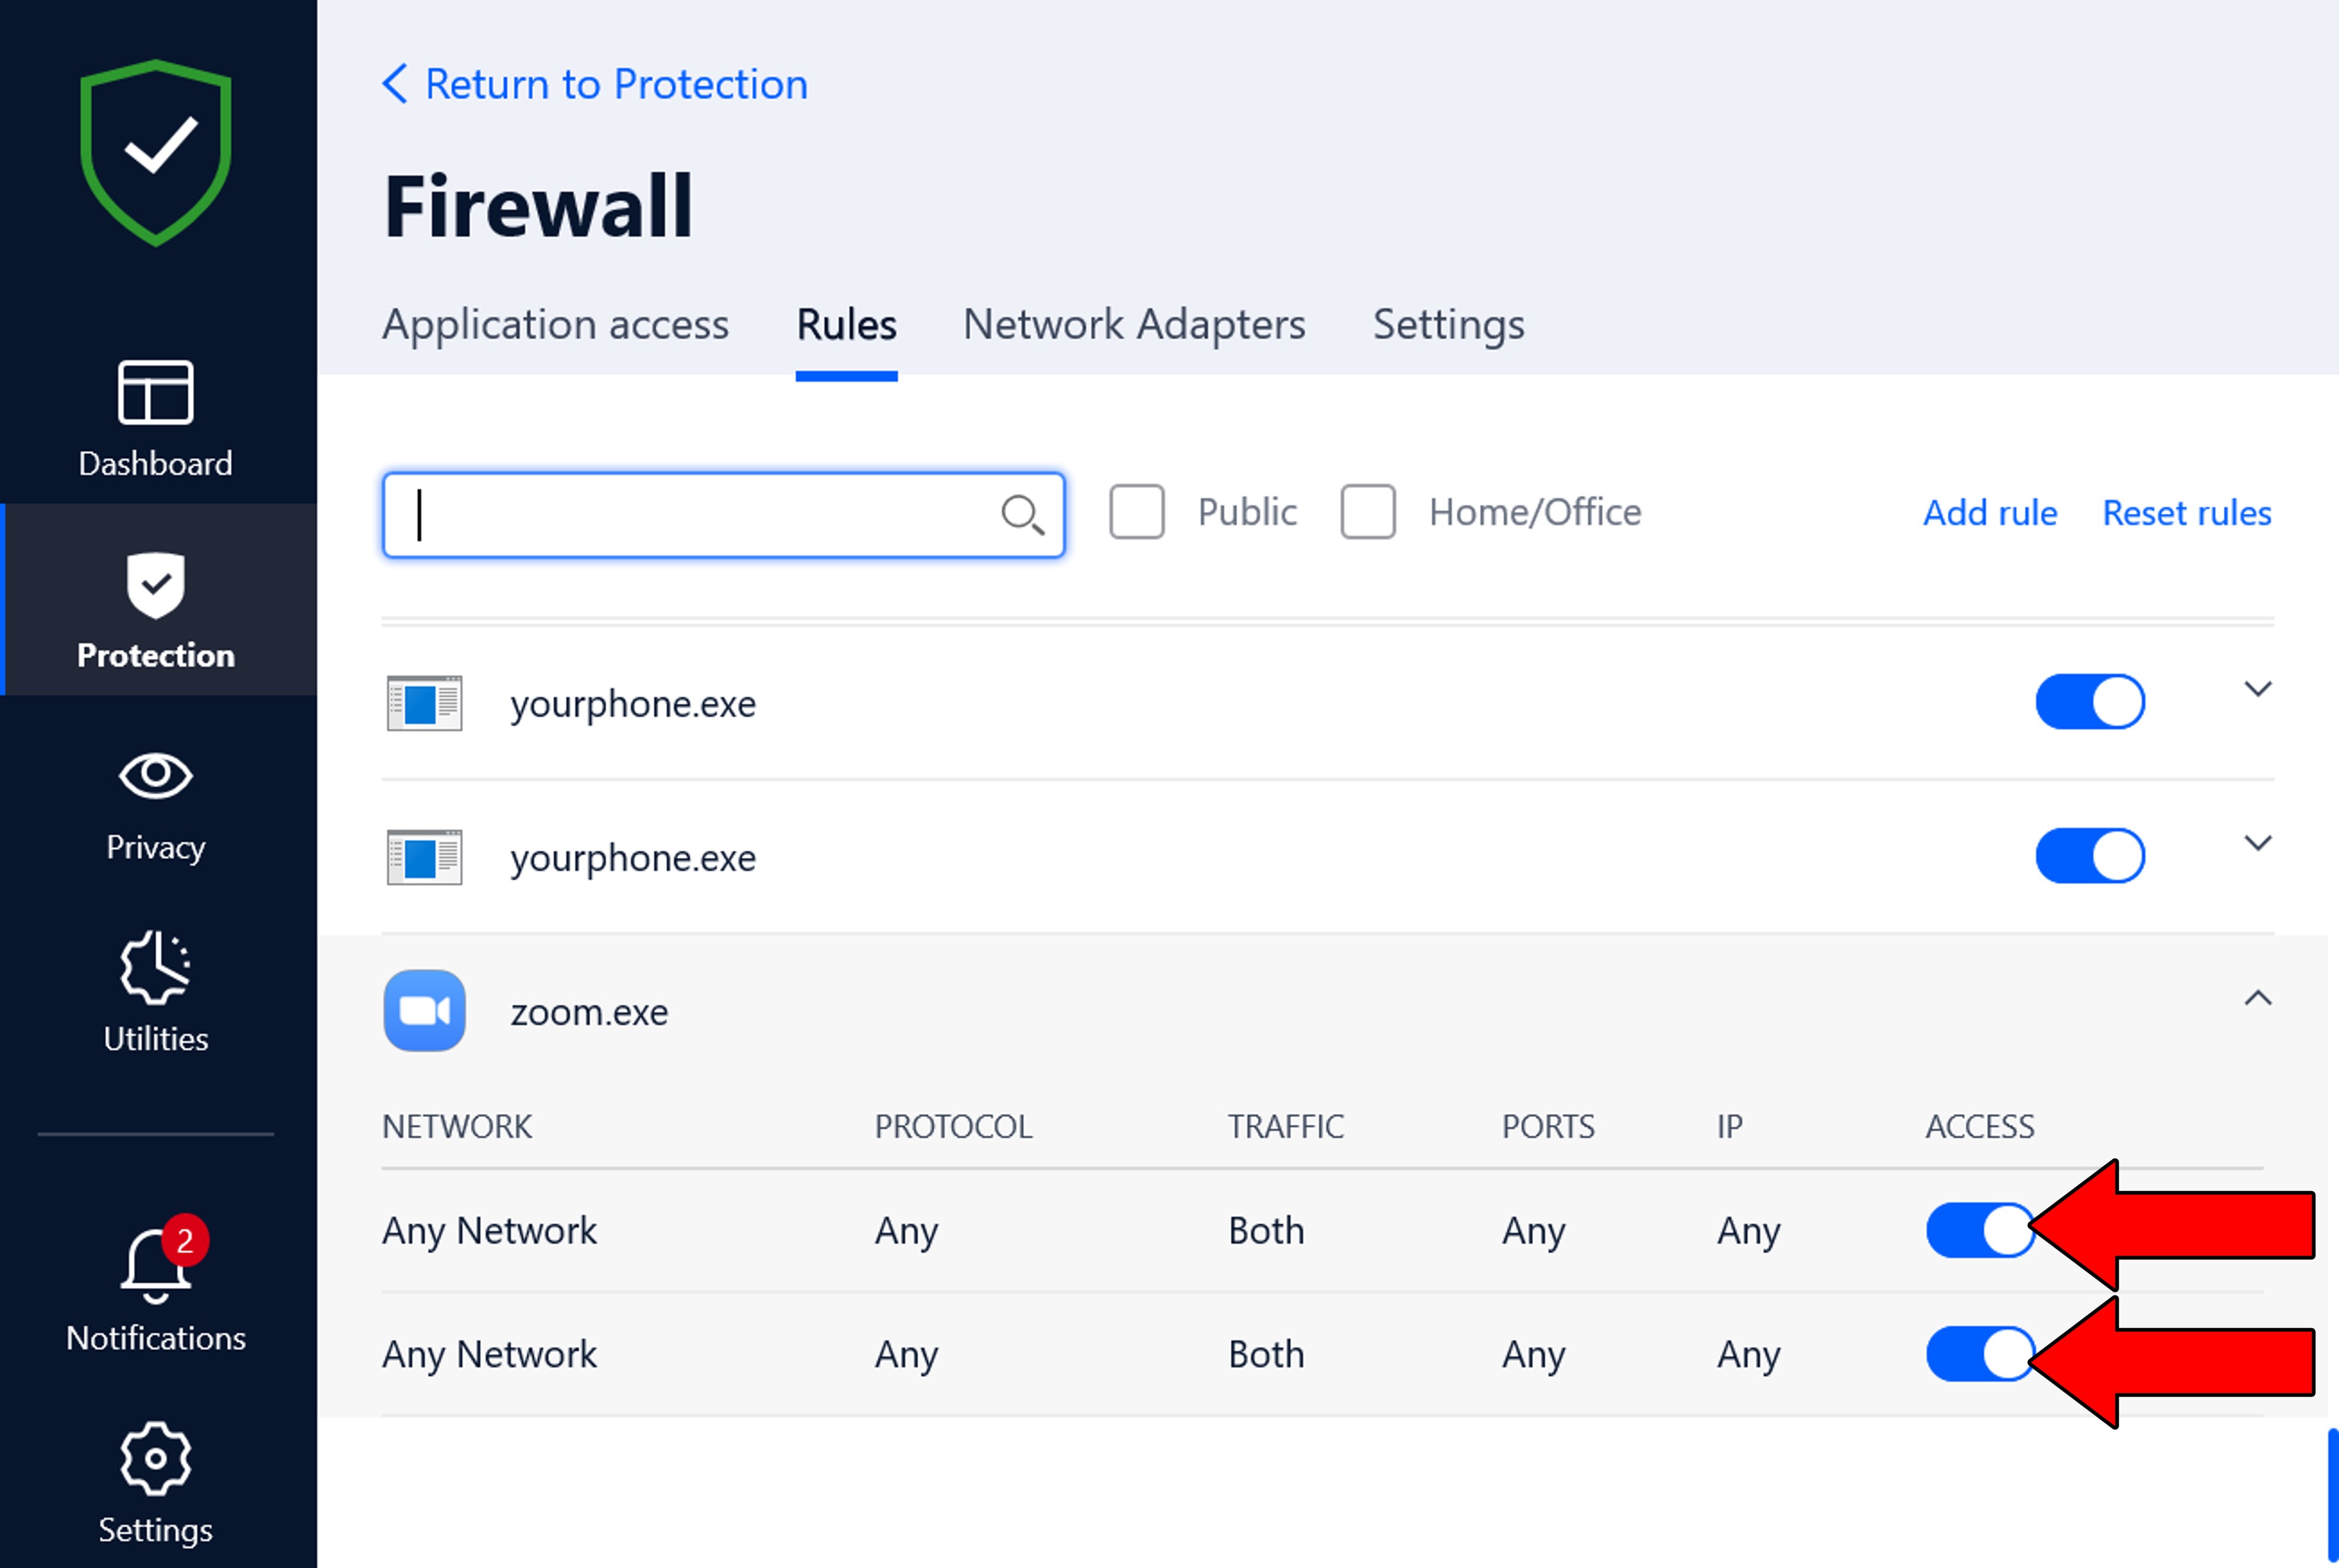Expand the second yourphone.exe rule
Image resolution: width=2339 pixels, height=1568 pixels.
[x=2257, y=844]
